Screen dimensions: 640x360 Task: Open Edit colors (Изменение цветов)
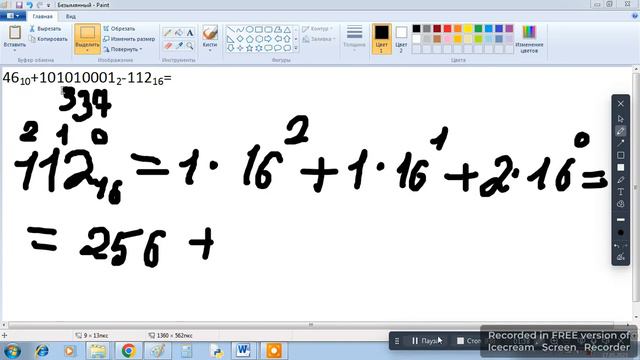click(x=529, y=39)
